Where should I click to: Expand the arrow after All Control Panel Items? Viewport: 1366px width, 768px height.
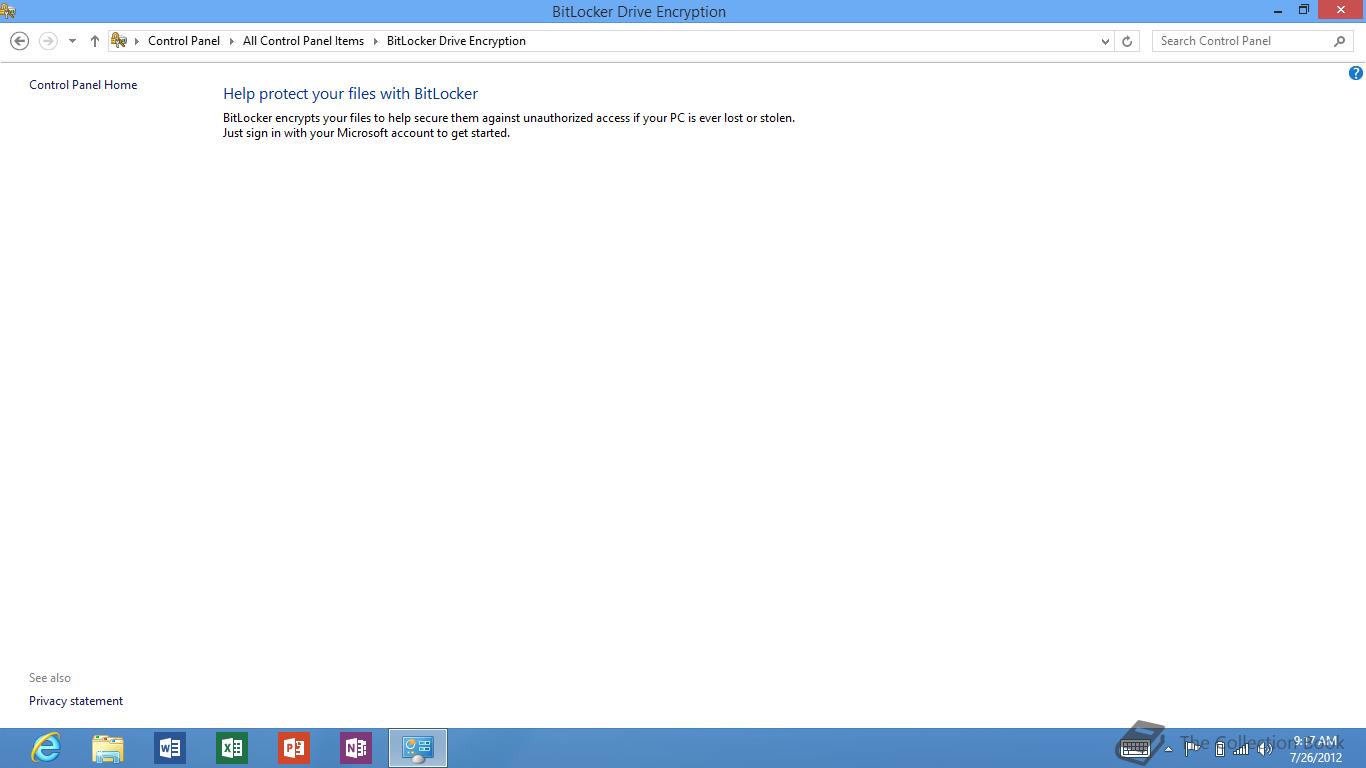(x=376, y=41)
